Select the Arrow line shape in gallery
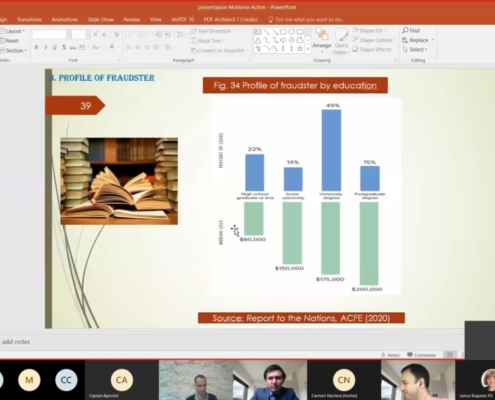The image size is (495, 400). 275,32
